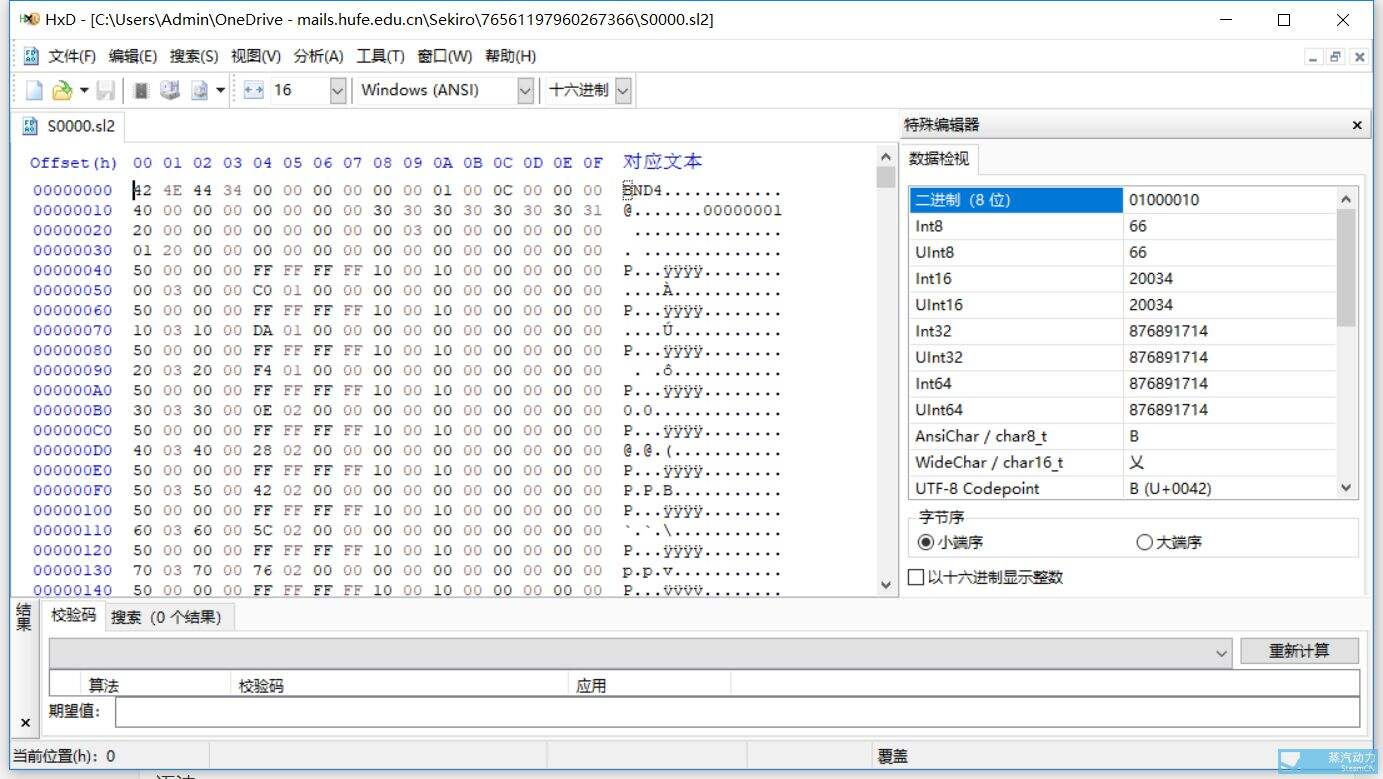1383x779 pixels.
Task: Open the bytes per row dropdown showing 16
Action: pos(337,90)
